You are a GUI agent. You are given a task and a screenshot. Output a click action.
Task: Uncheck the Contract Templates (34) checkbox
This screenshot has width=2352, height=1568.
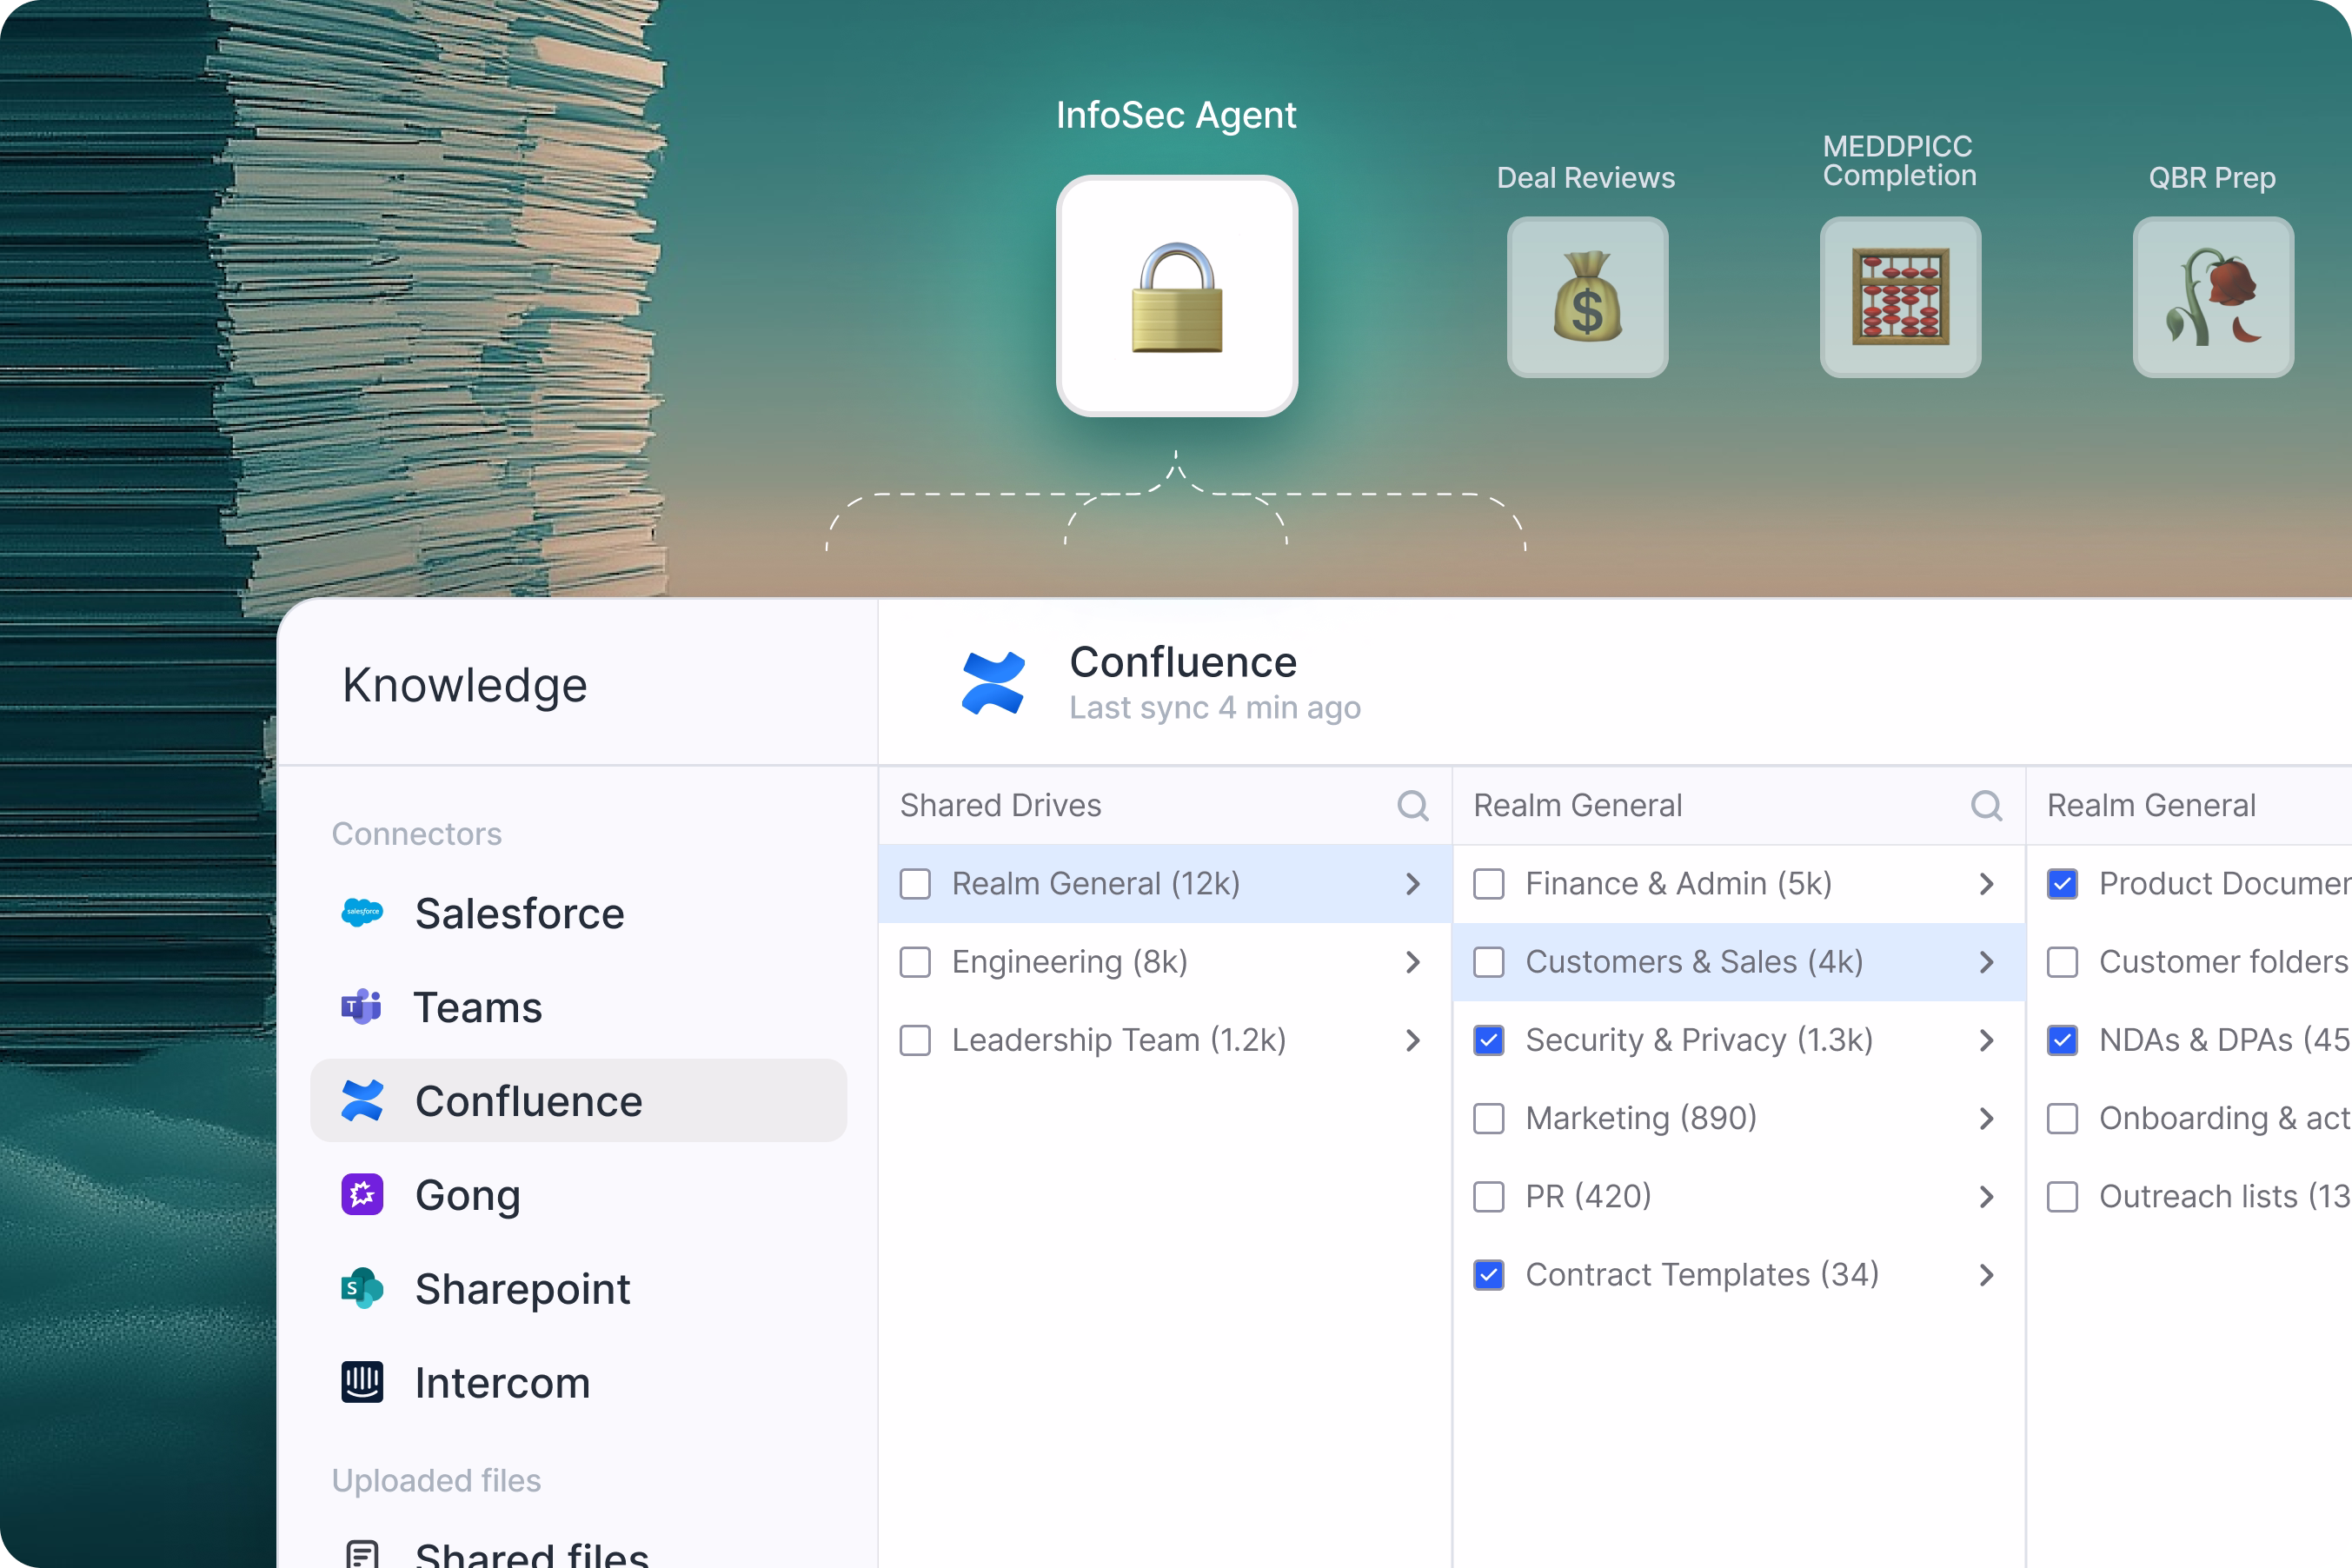click(x=1489, y=1274)
